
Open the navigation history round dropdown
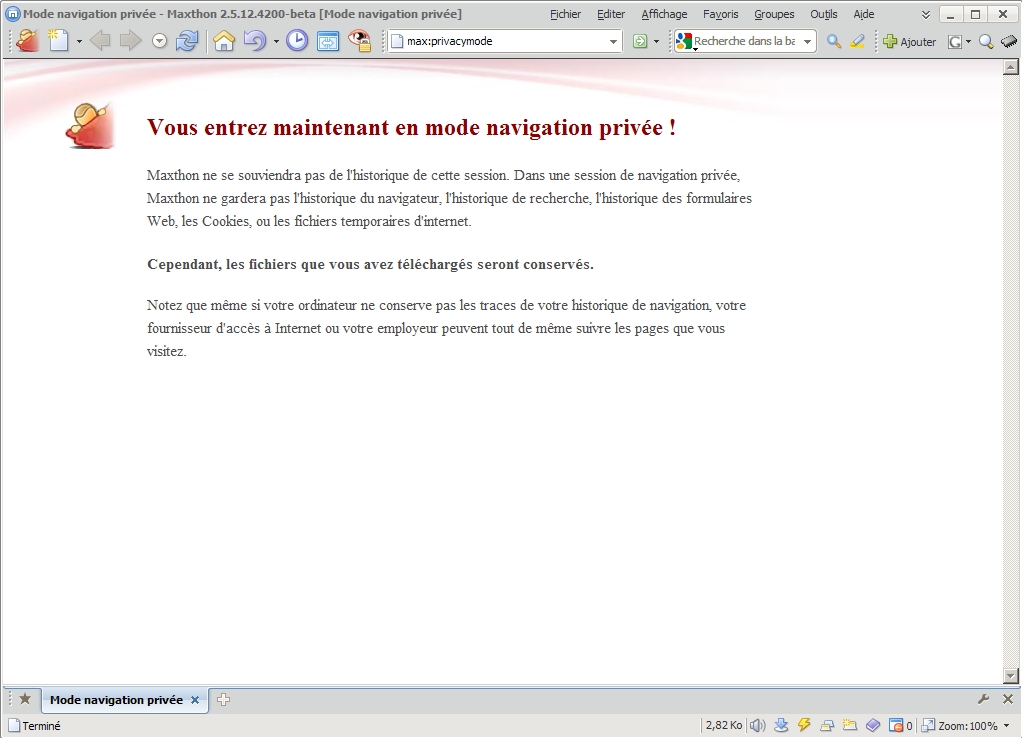tap(159, 42)
